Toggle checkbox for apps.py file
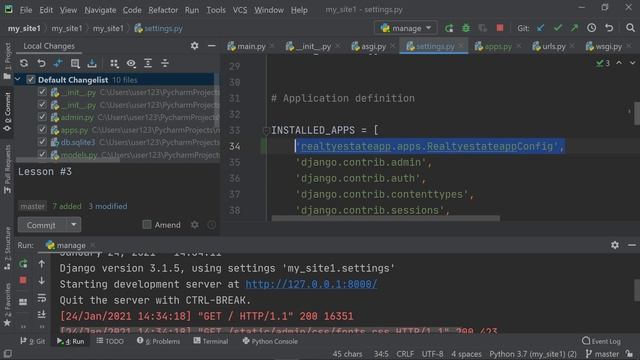Image resolution: width=640 pixels, height=360 pixels. [x=42, y=129]
